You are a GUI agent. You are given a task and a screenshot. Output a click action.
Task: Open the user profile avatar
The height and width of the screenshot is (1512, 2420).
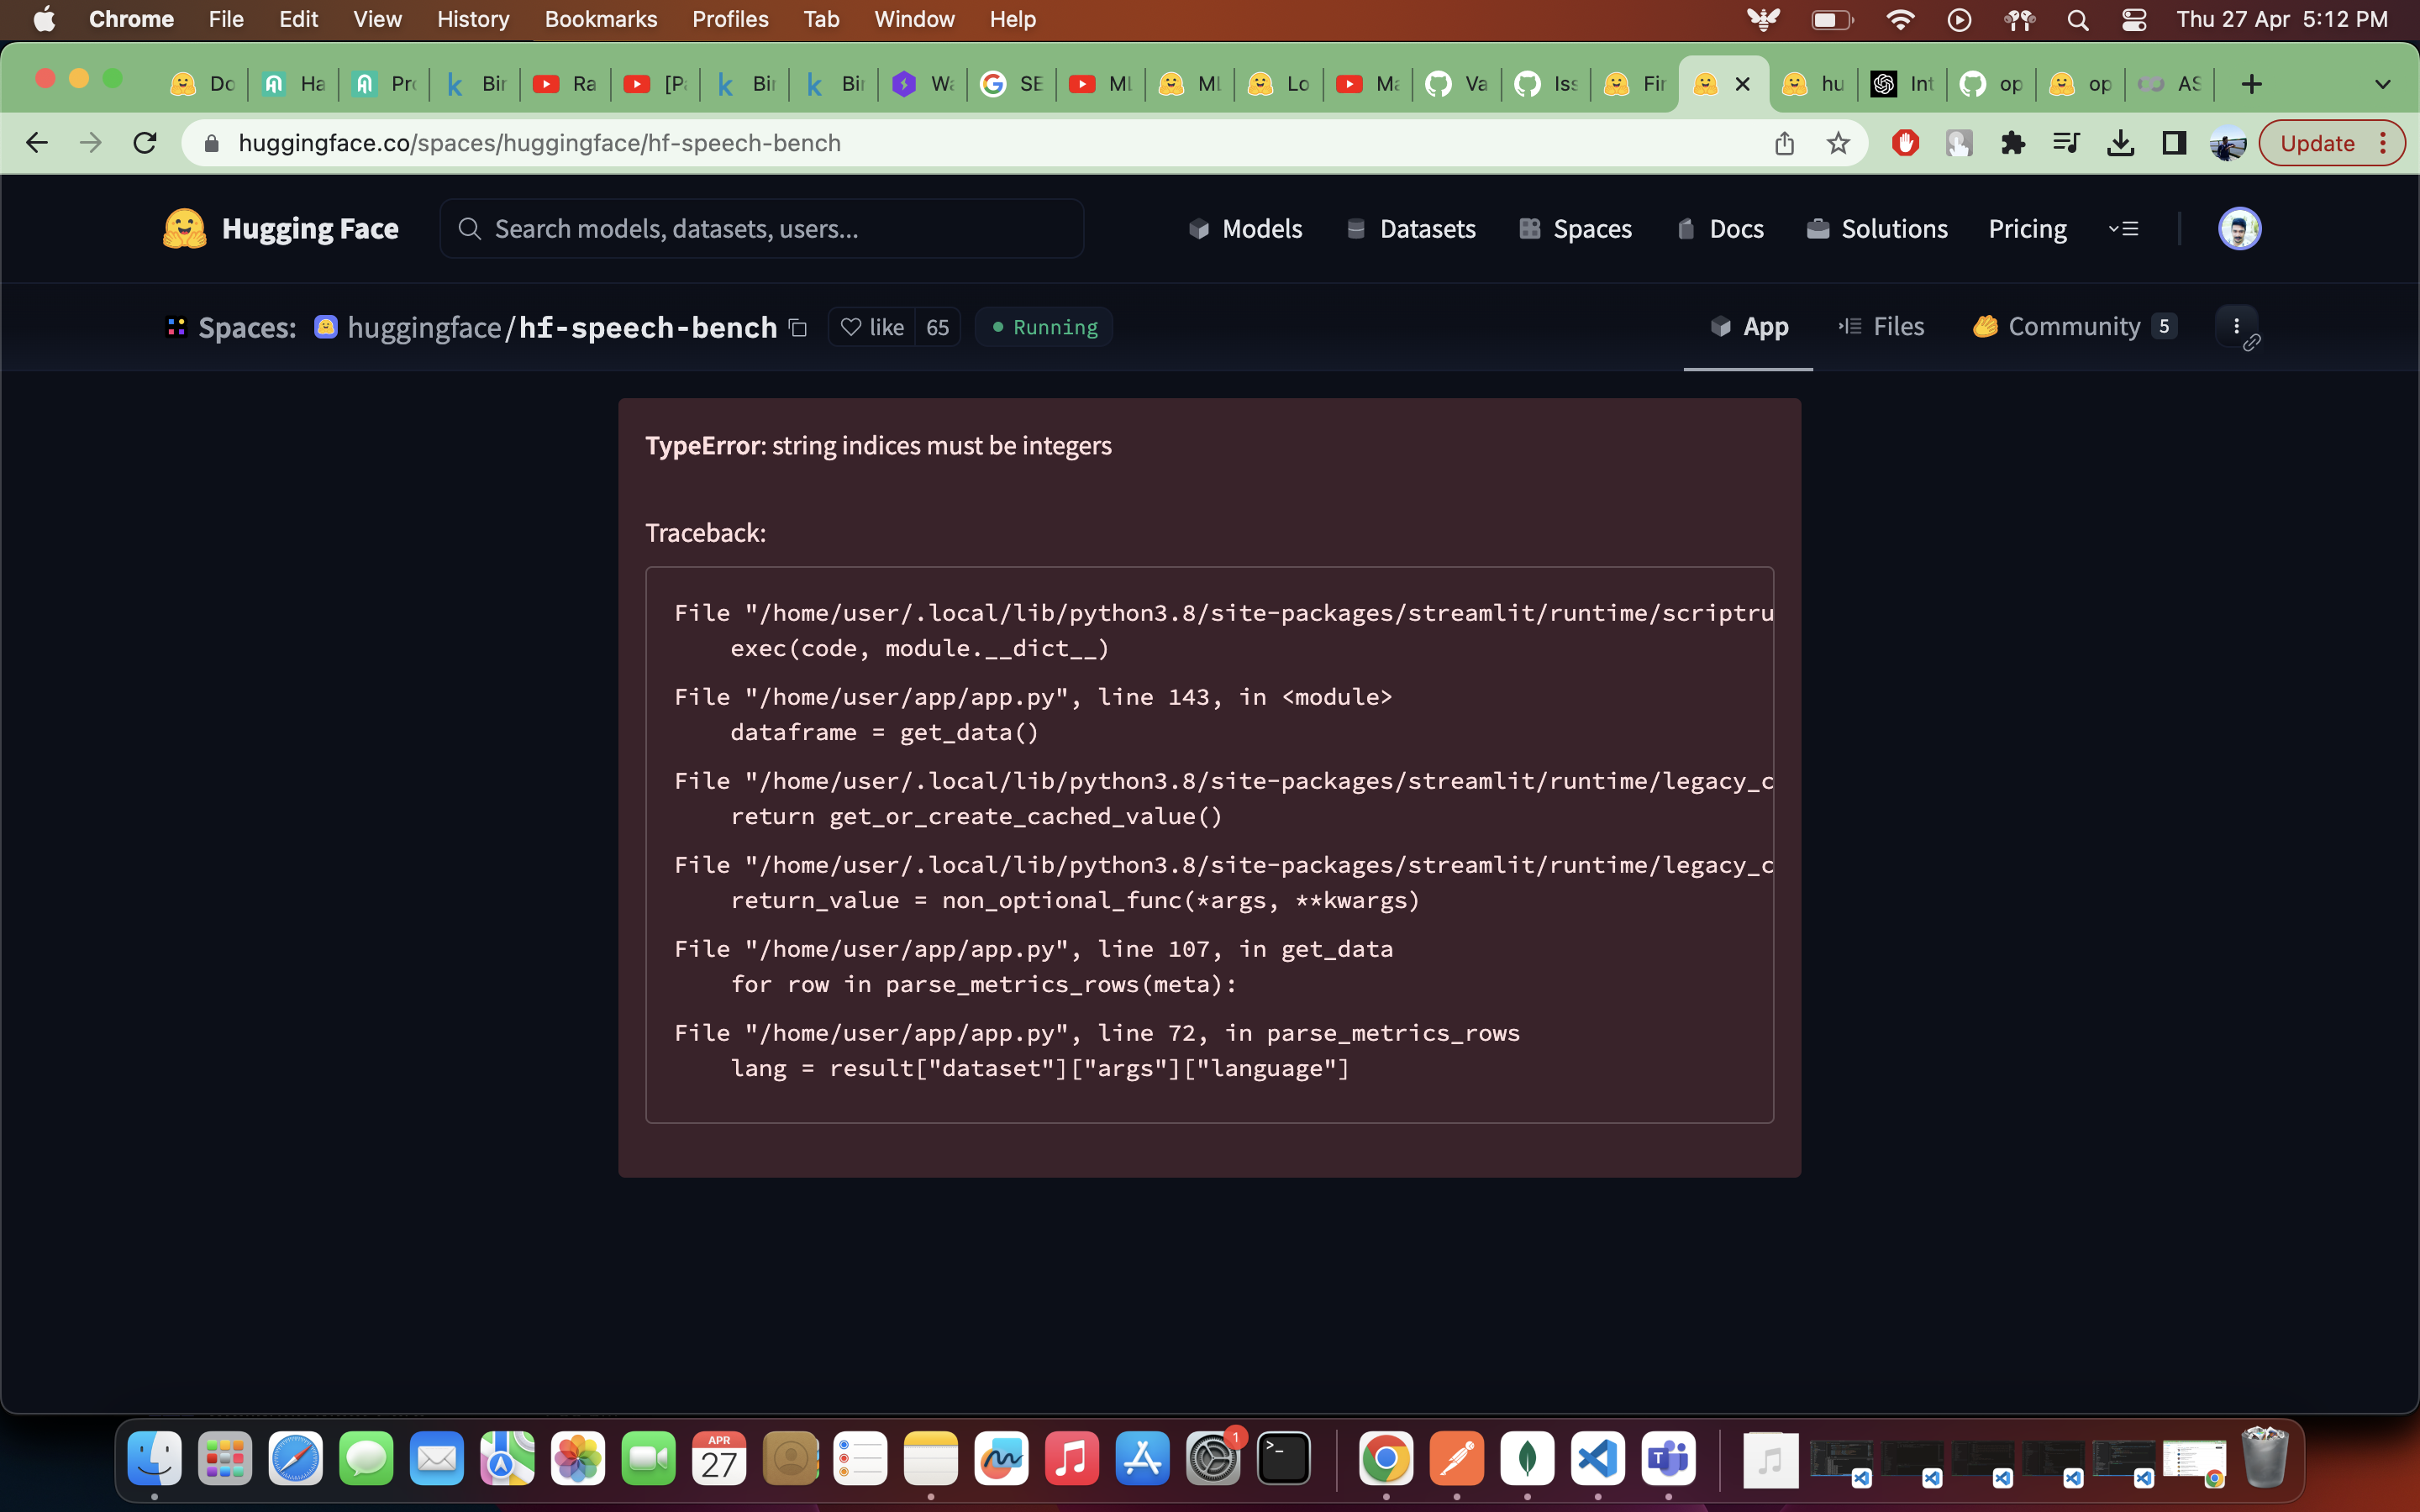click(x=2239, y=229)
